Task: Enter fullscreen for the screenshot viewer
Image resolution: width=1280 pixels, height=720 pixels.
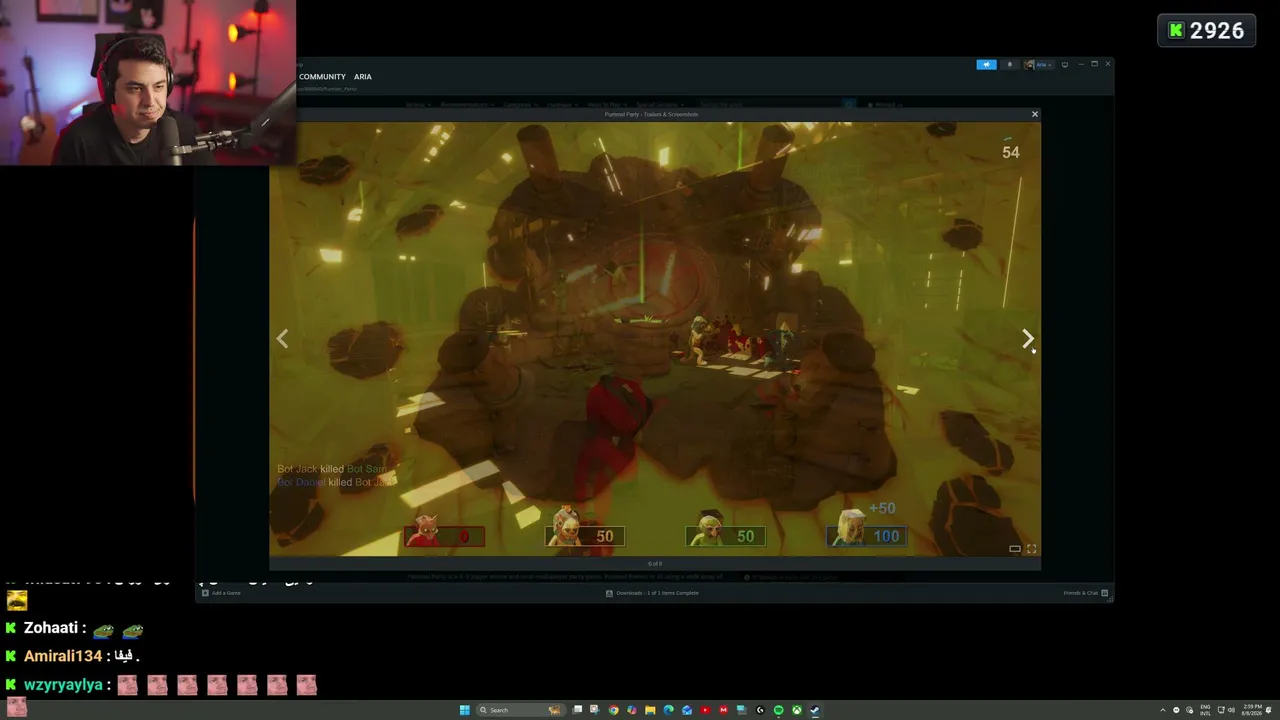Action: [x=1031, y=548]
